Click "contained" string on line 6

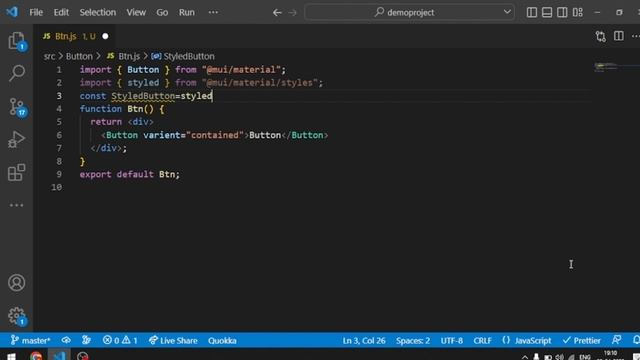point(215,135)
